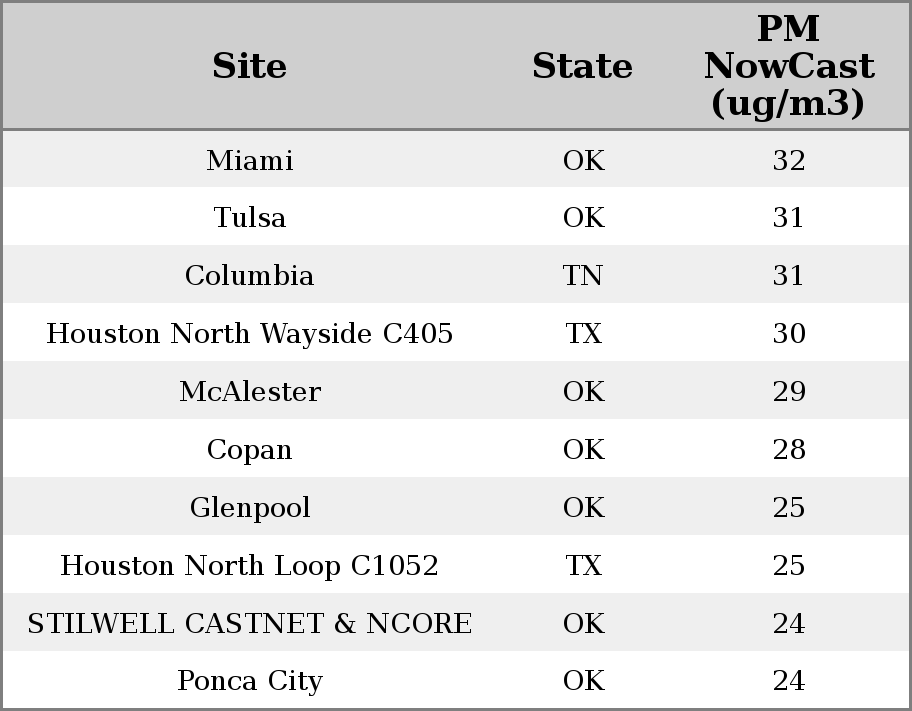Viewport: 912px width, 711px height.
Task: Click McAlester's PM NowCast value 29
Action: 788,391
